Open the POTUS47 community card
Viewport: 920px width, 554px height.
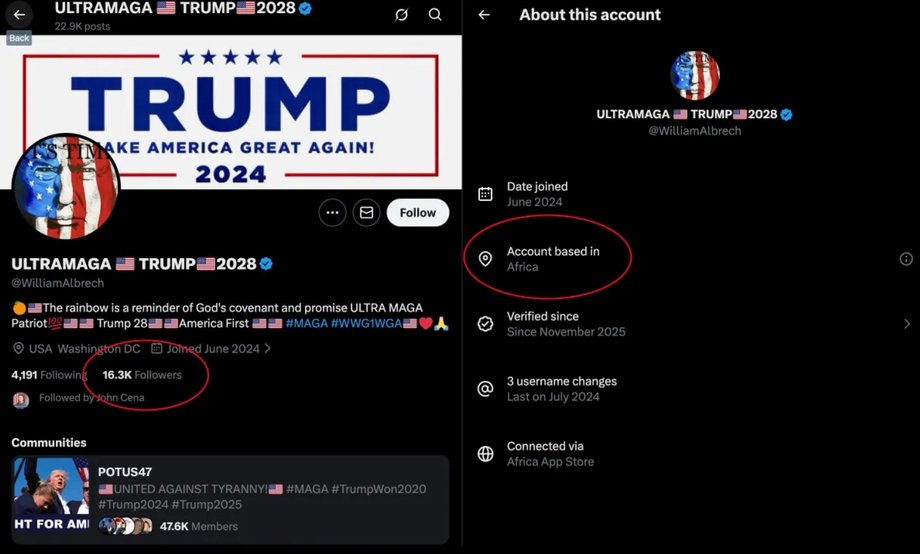[230, 499]
